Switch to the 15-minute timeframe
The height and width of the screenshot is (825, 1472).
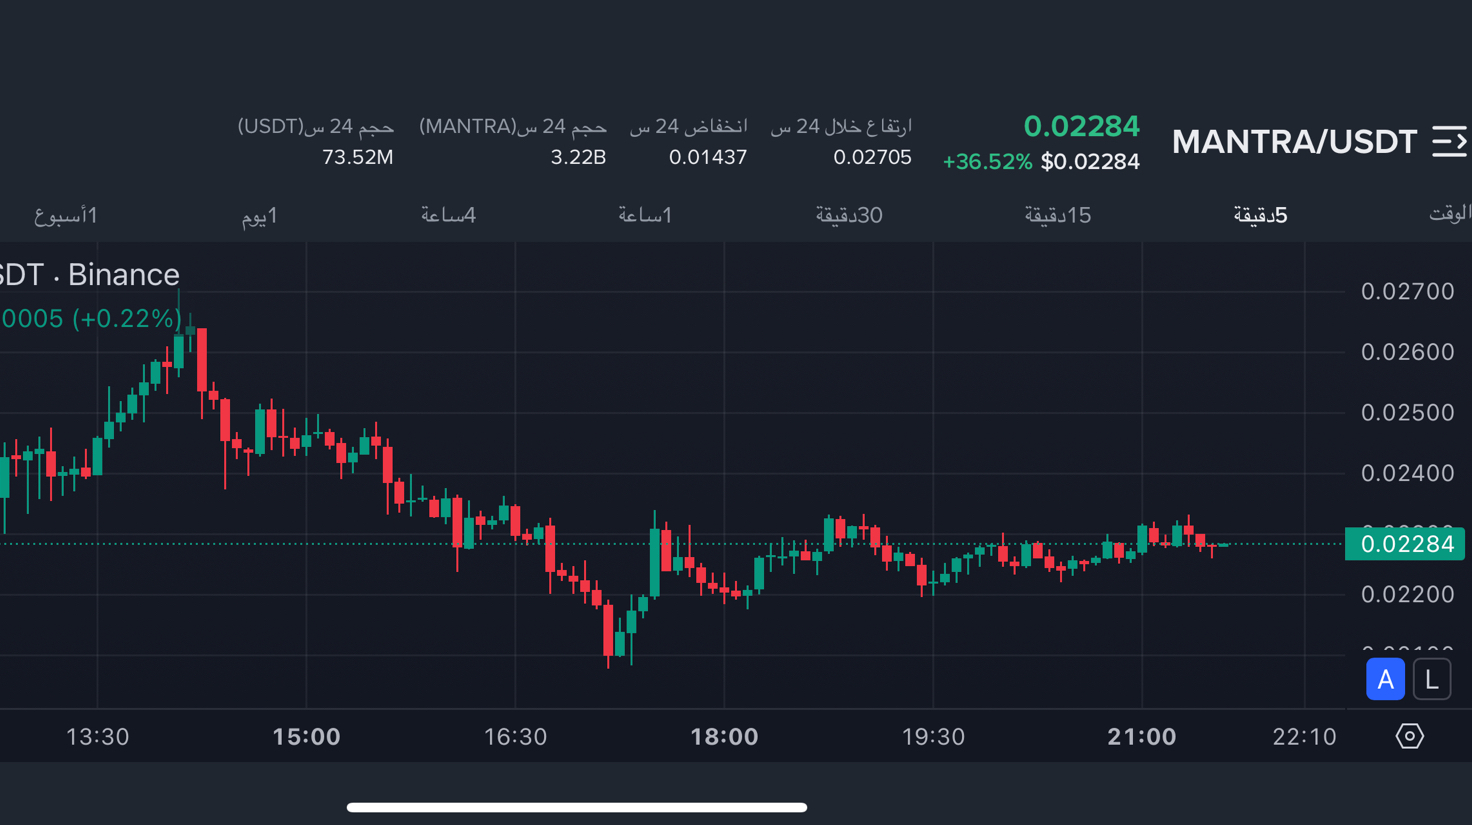pos(1057,215)
